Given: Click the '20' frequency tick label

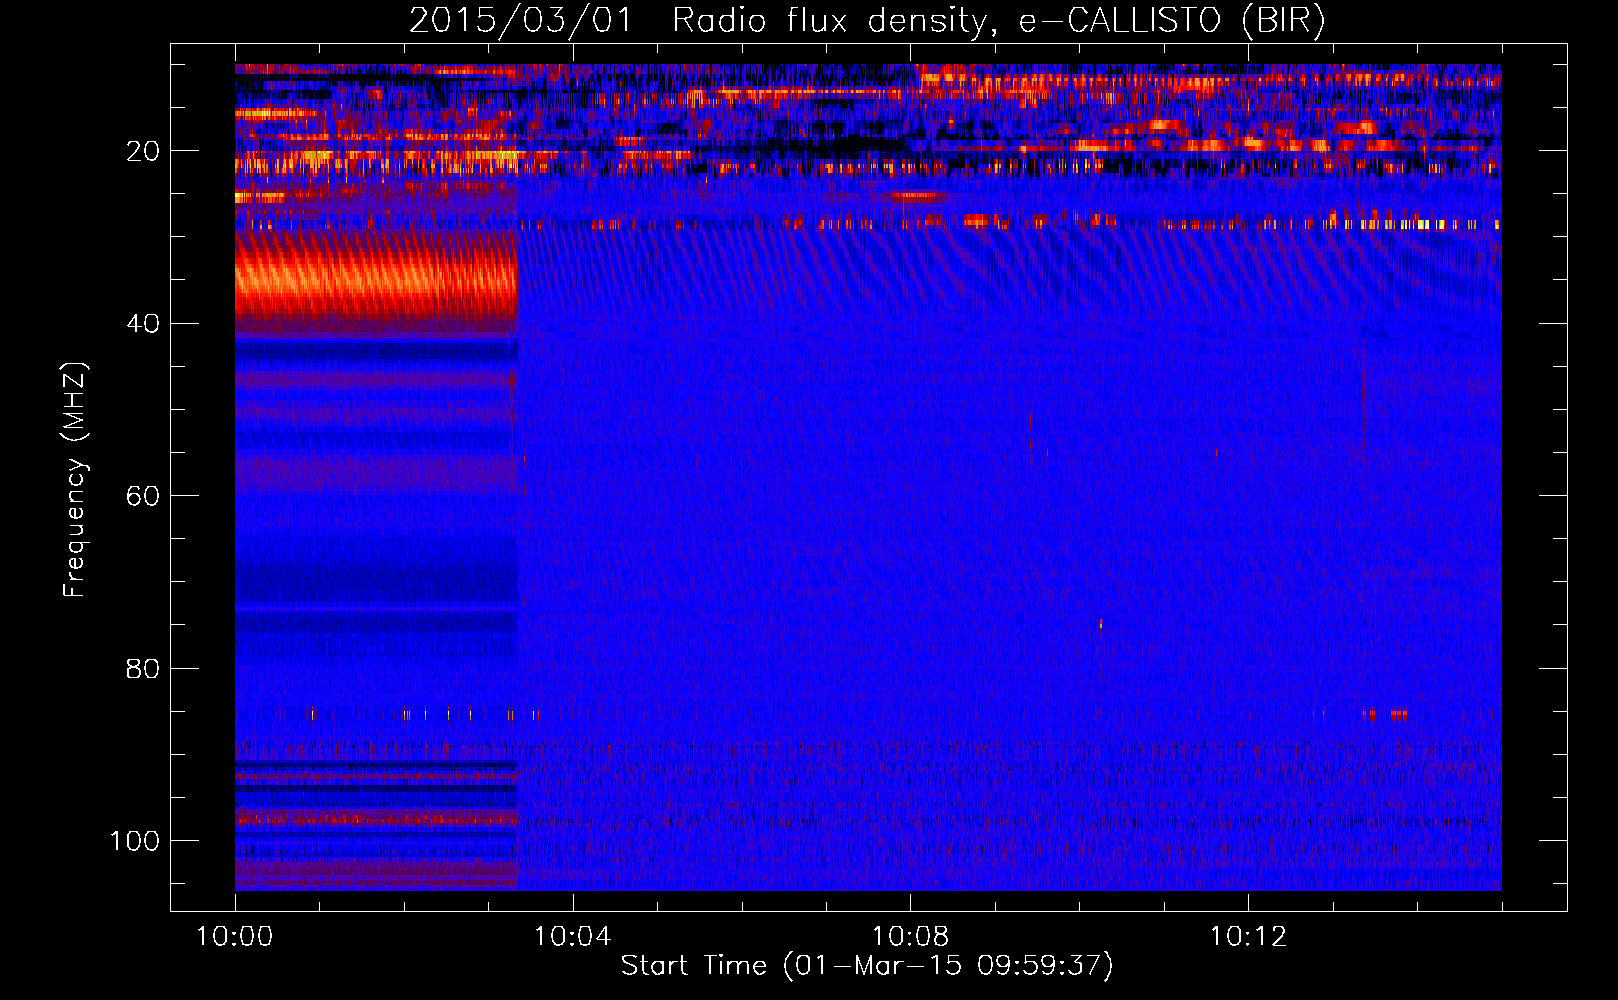Looking at the screenshot, I should (143, 151).
